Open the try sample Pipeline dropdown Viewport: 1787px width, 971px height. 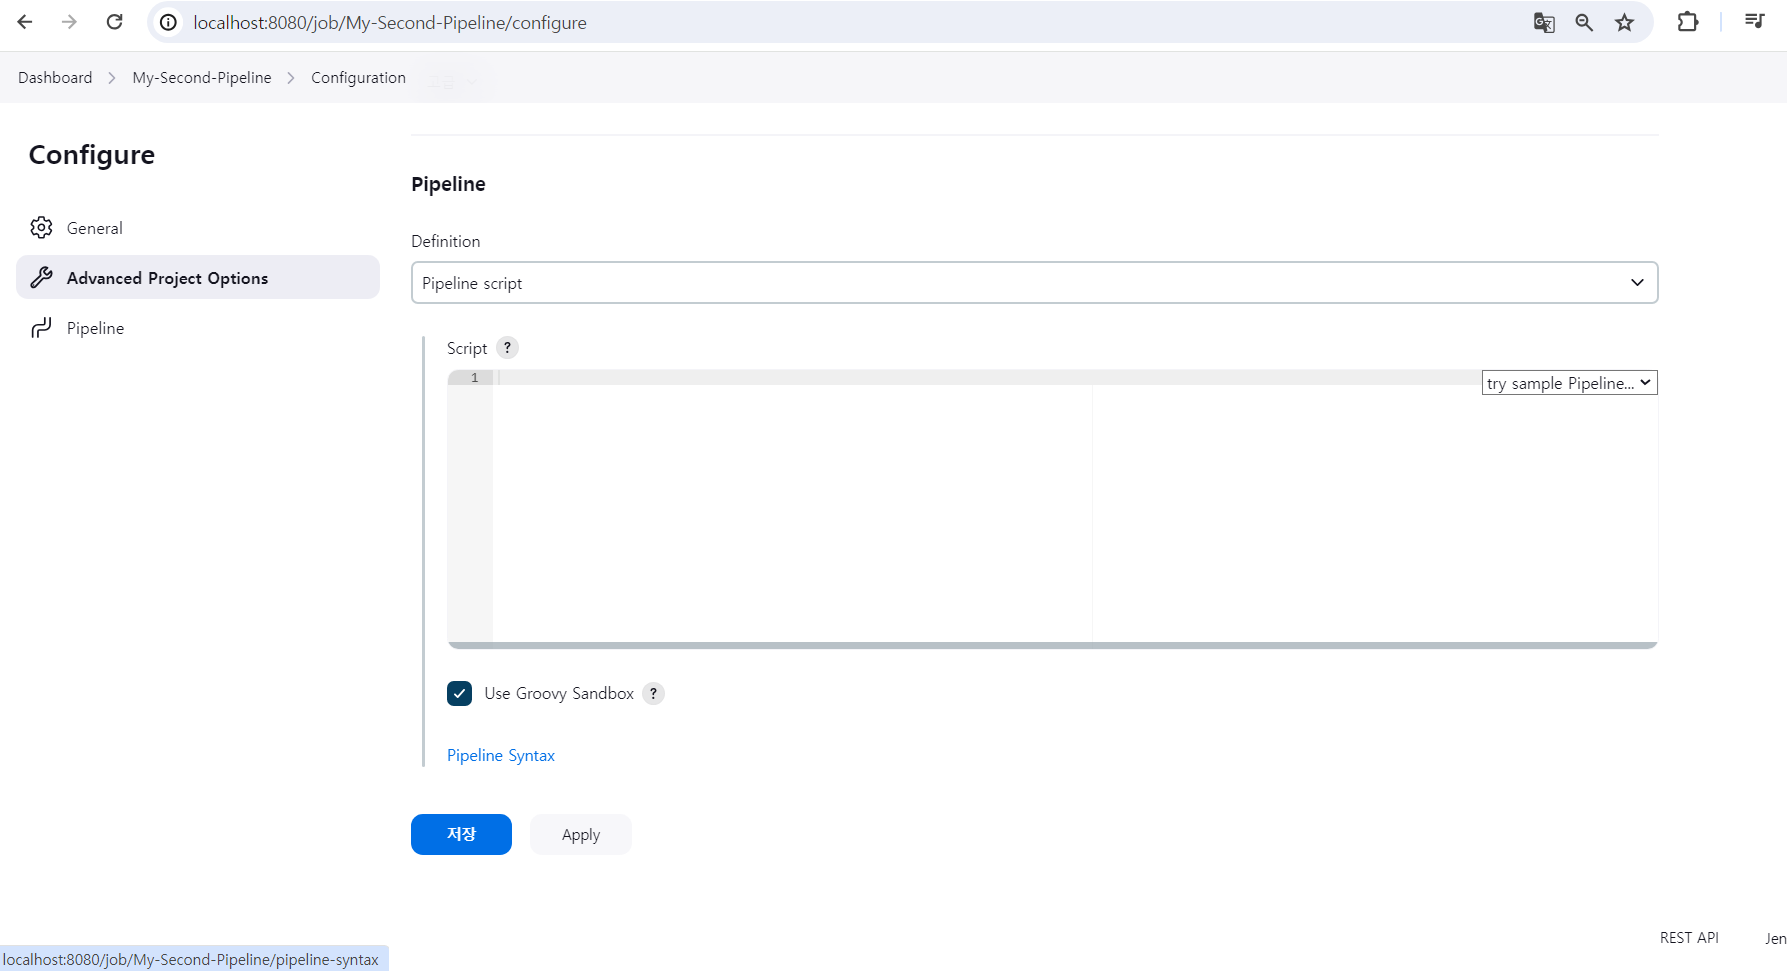[1568, 382]
